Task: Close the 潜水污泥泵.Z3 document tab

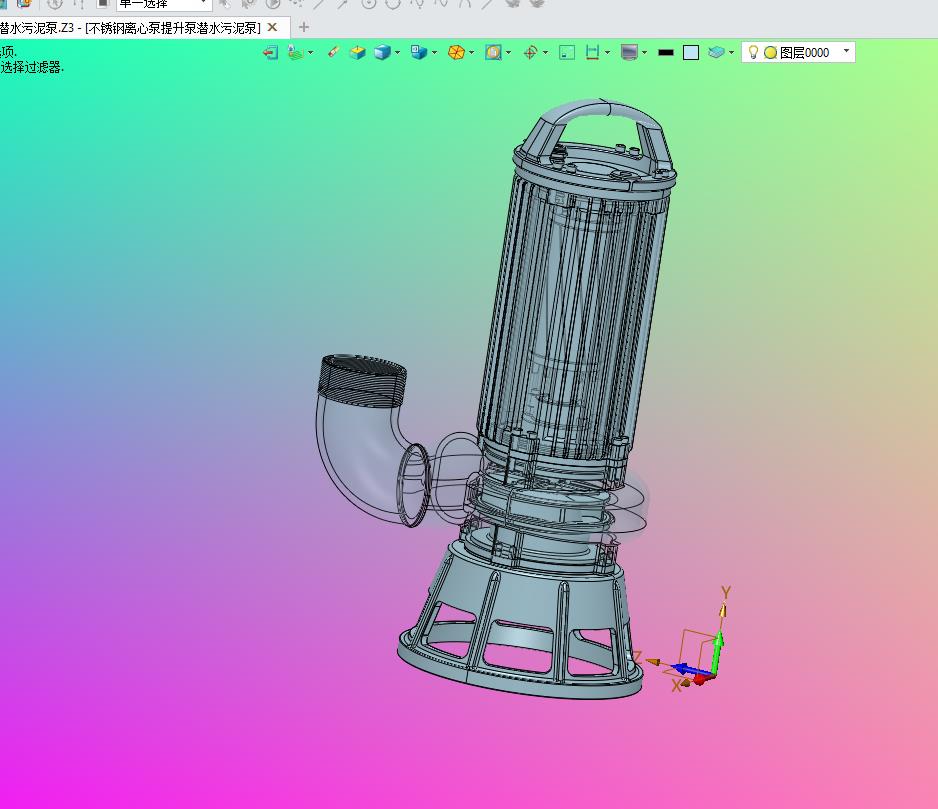Action: [272, 28]
